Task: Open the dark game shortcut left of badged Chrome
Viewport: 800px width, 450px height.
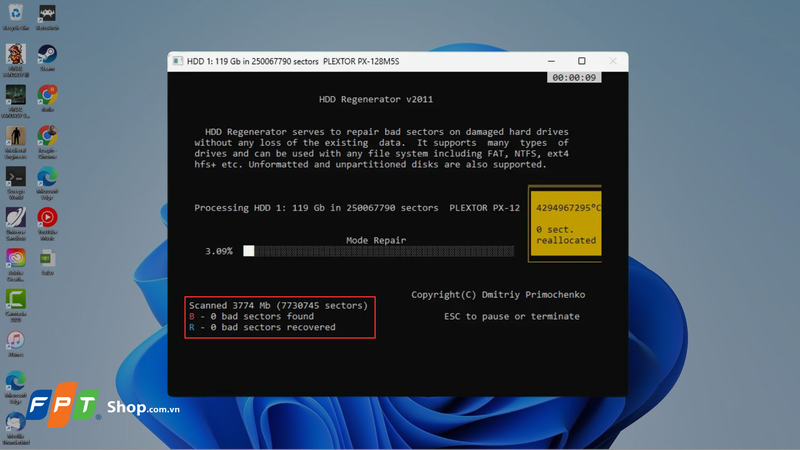Action: click(x=16, y=101)
